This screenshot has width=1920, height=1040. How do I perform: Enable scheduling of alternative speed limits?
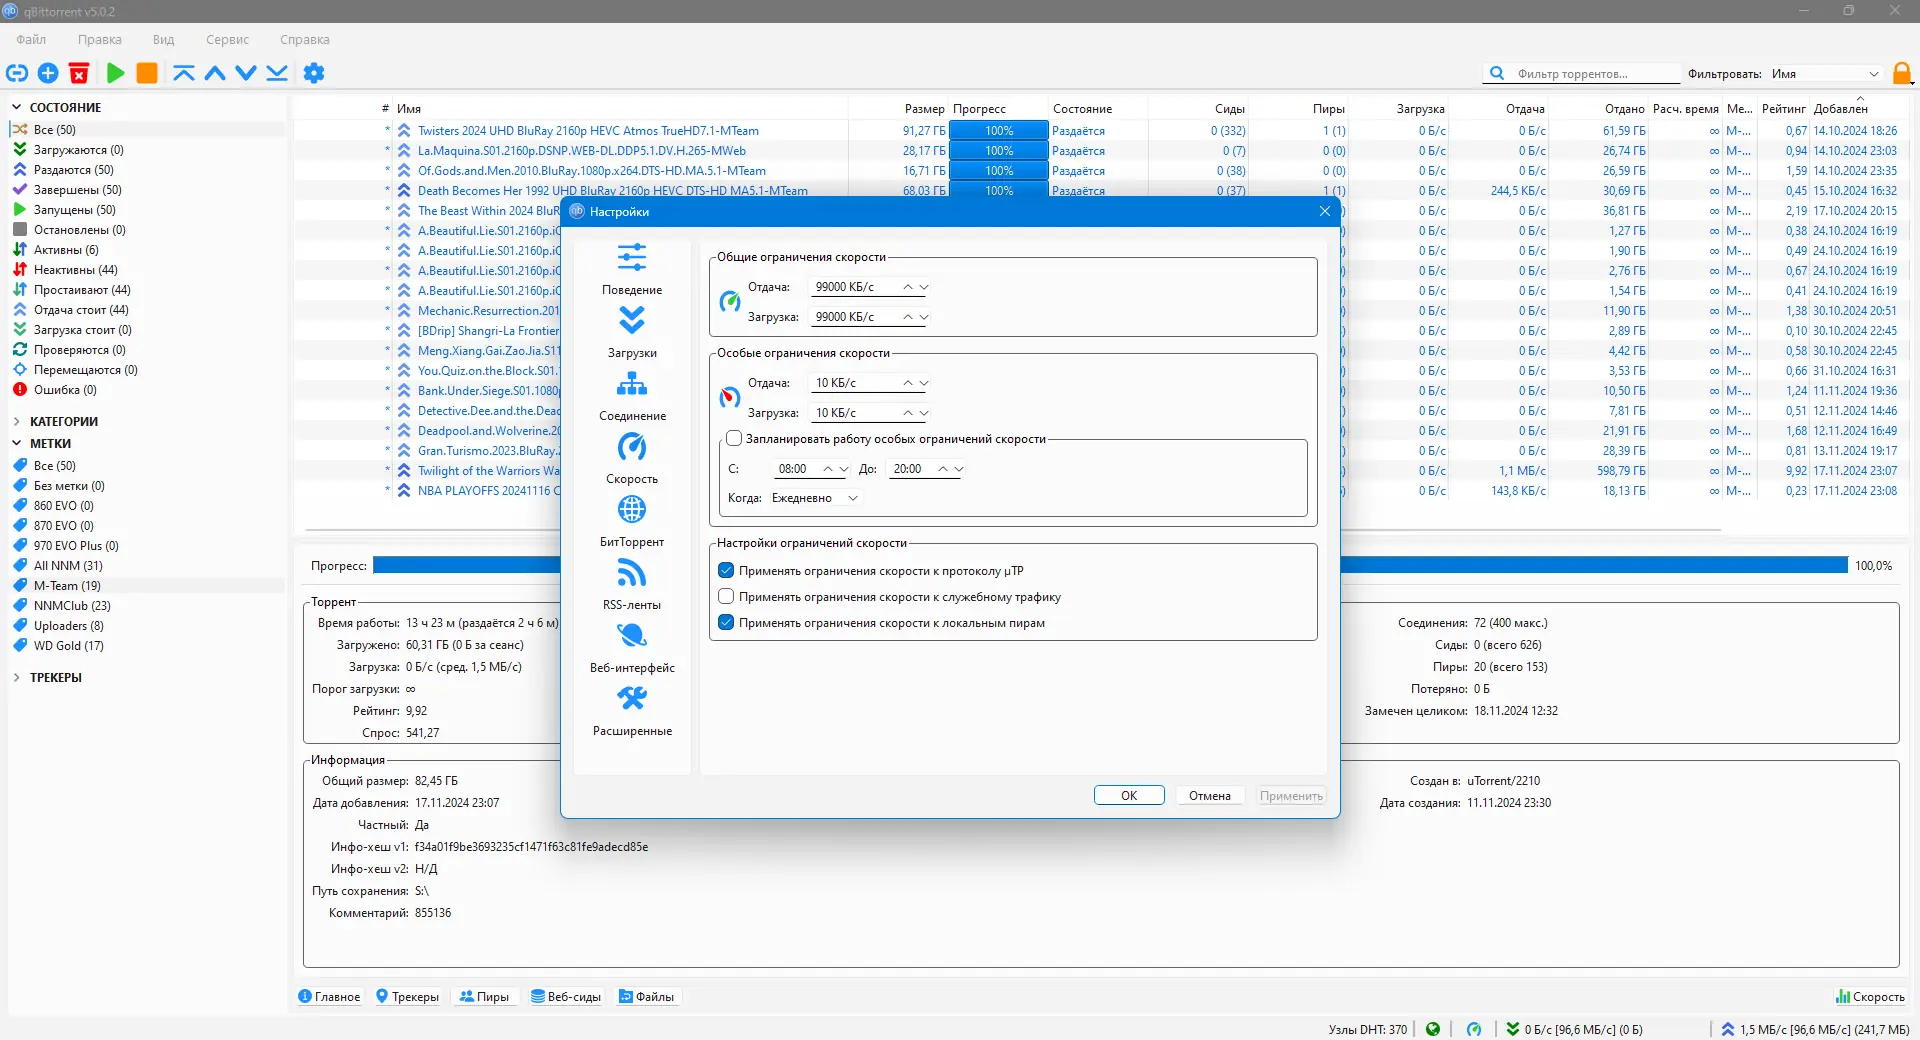(734, 439)
